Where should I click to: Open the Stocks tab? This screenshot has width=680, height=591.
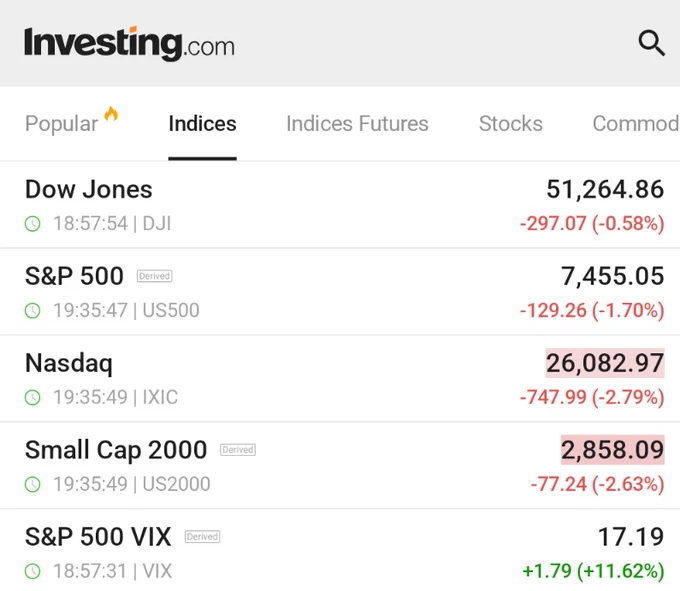(510, 124)
